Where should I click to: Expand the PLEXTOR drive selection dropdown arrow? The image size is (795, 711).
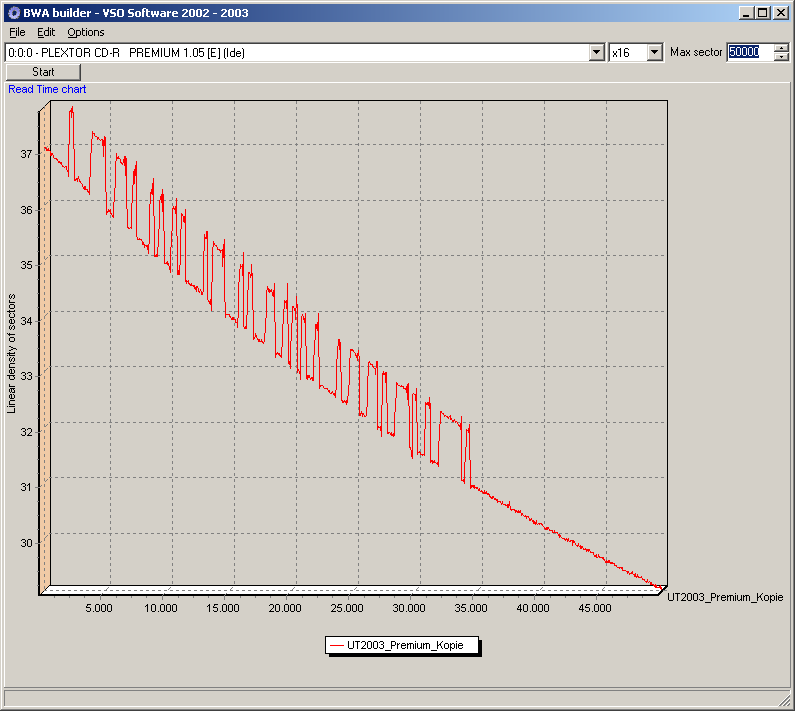597,52
